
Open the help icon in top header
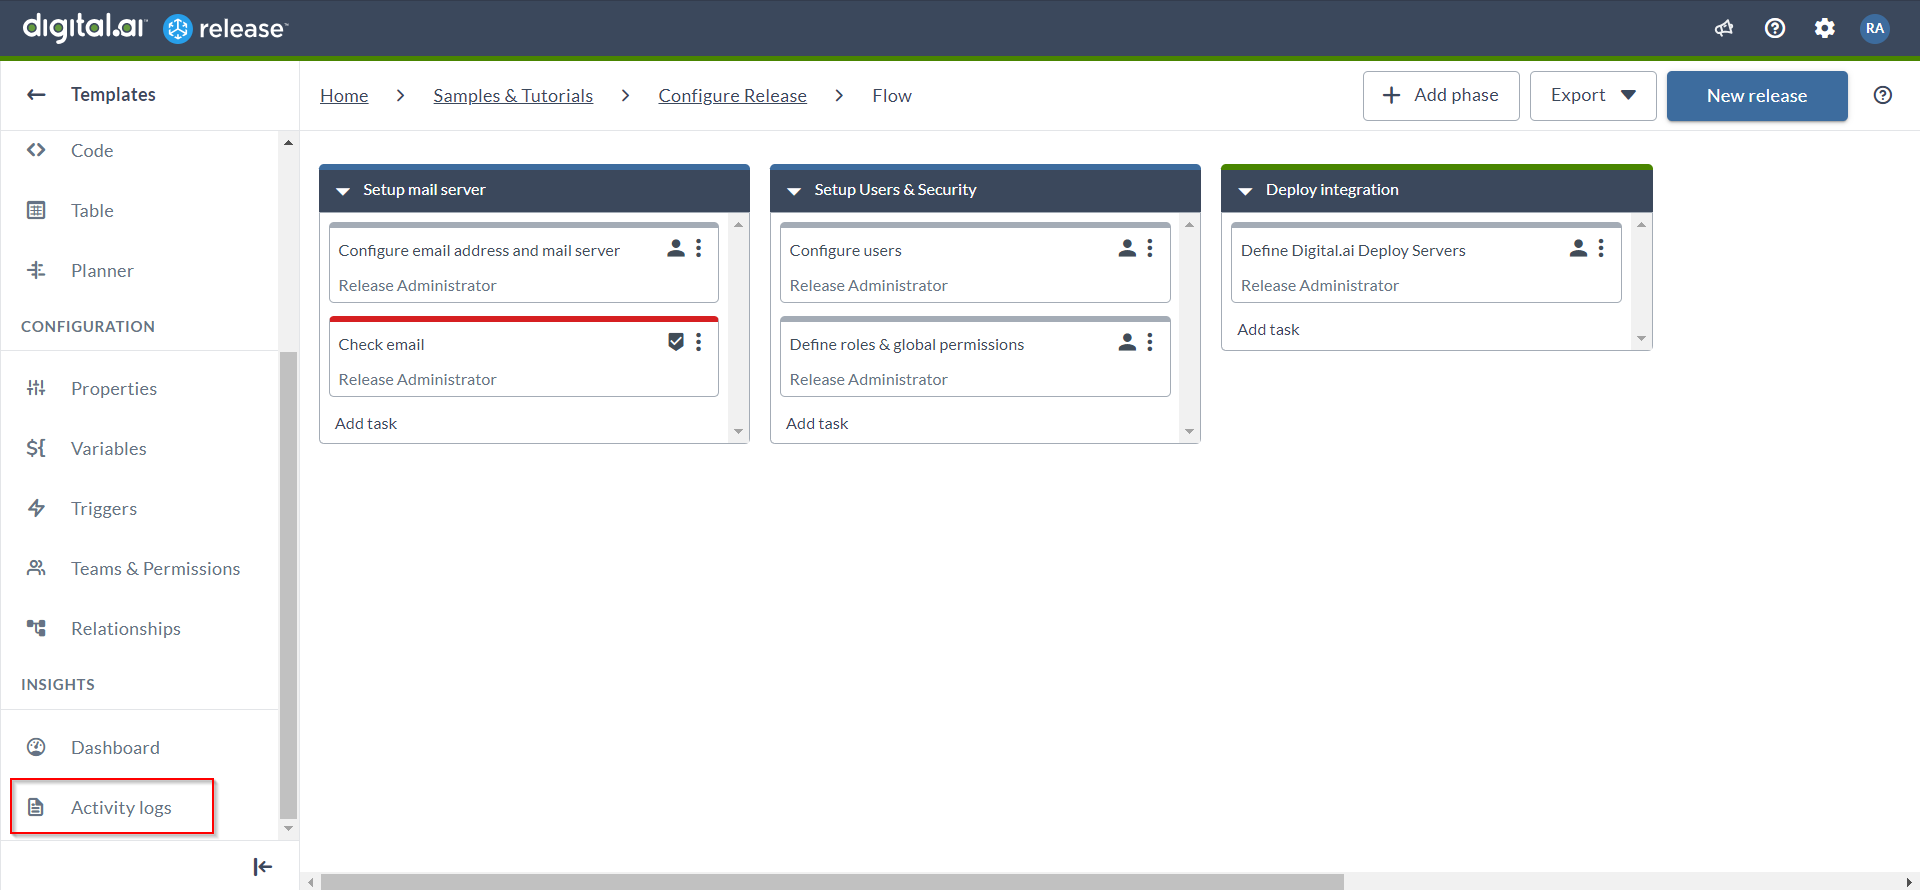click(1775, 28)
